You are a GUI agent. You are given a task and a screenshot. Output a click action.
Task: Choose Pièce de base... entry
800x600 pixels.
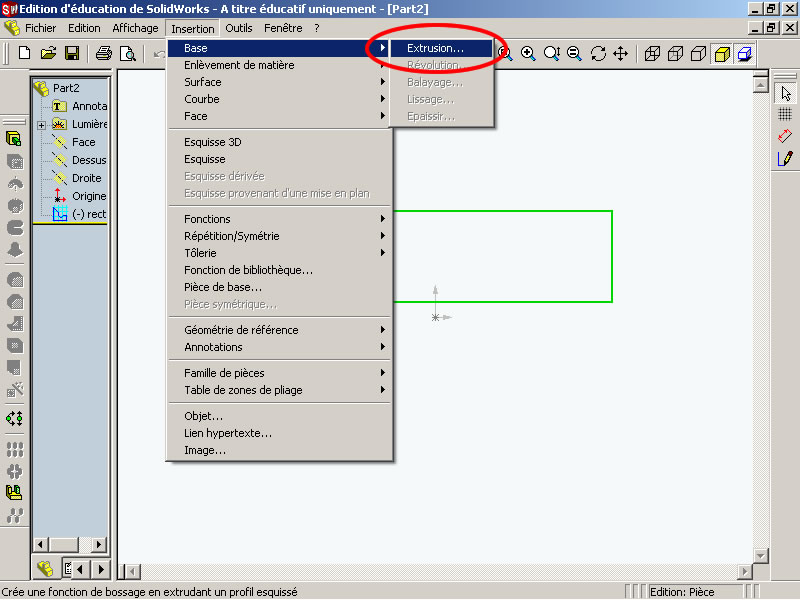click(279, 287)
